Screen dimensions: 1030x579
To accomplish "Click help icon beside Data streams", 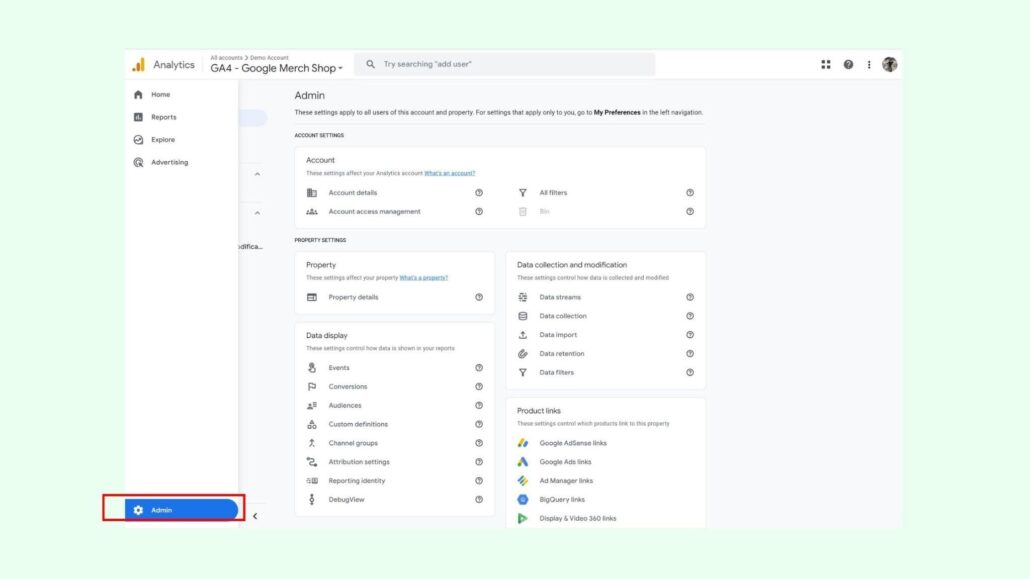I will pyautogui.click(x=690, y=297).
